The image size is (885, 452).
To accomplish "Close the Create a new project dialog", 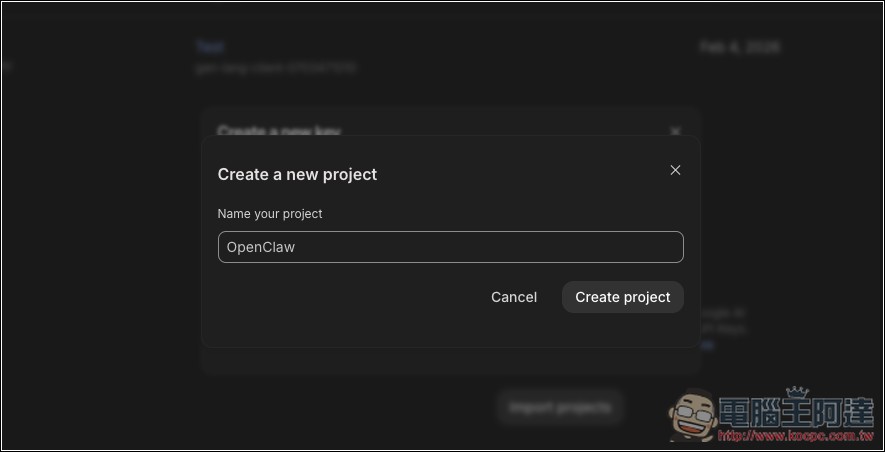I will [675, 170].
